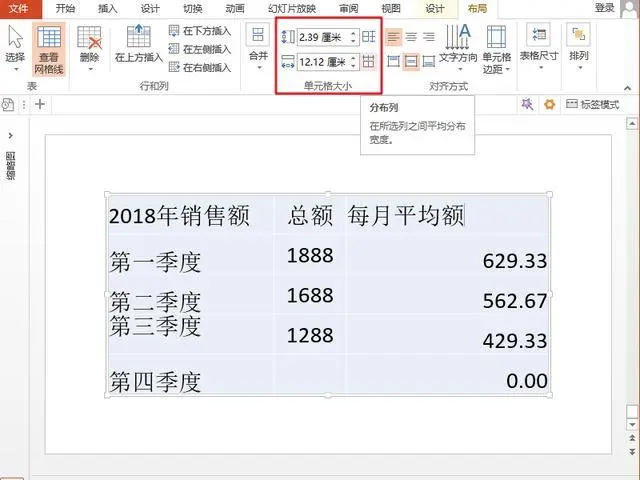Click the header cell '总额'
The height and width of the screenshot is (480, 640).
310,216
